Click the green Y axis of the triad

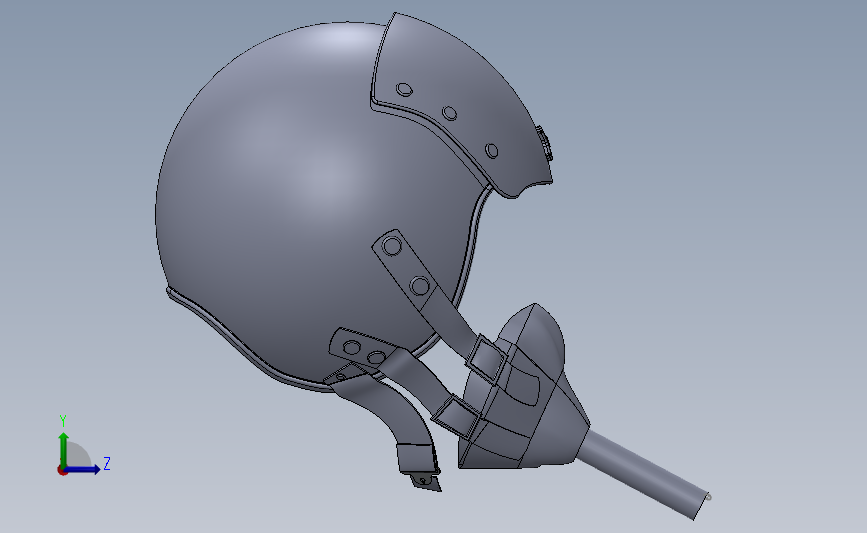click(64, 449)
